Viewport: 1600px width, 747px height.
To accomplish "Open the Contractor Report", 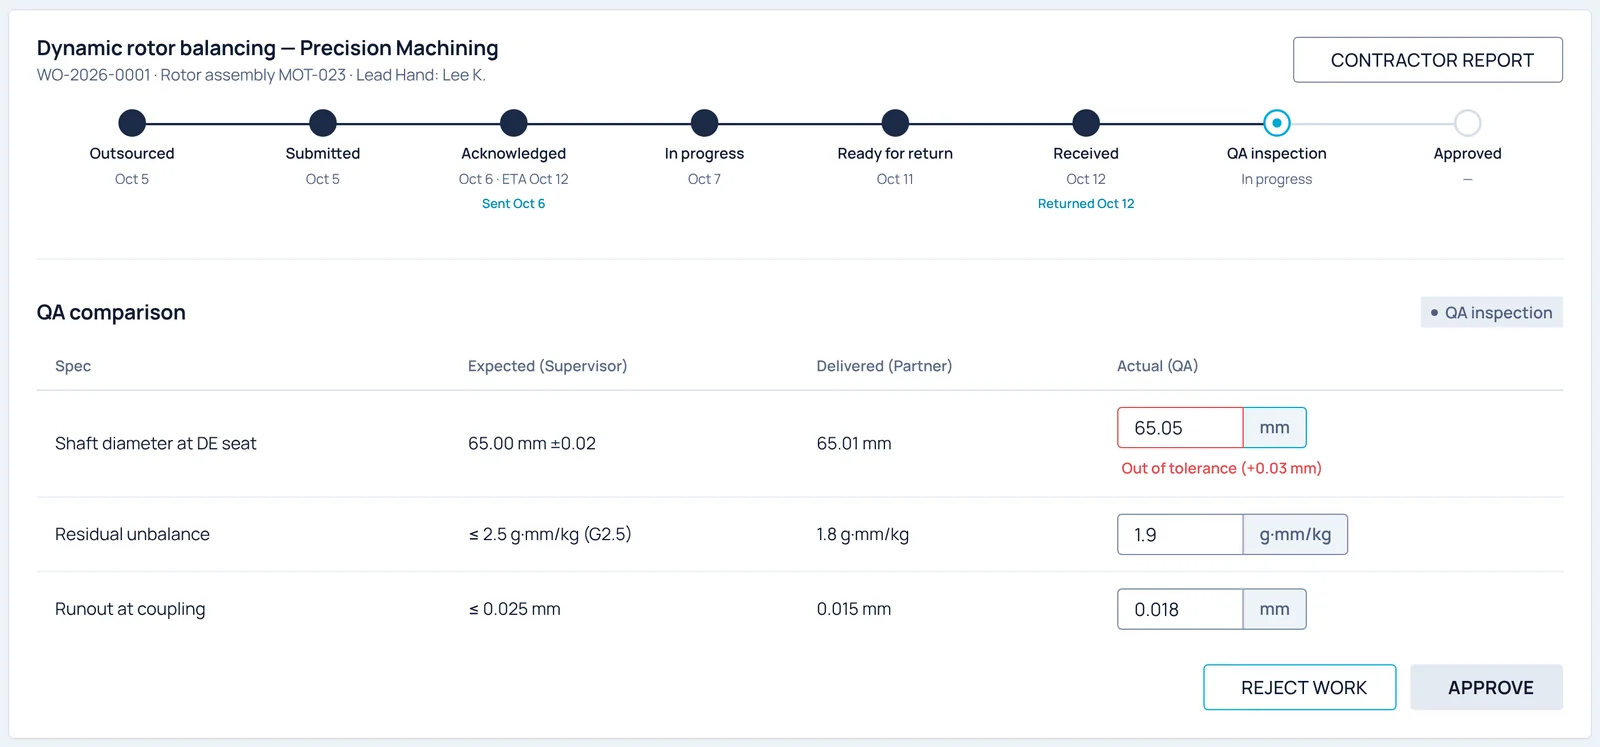I will (x=1427, y=60).
